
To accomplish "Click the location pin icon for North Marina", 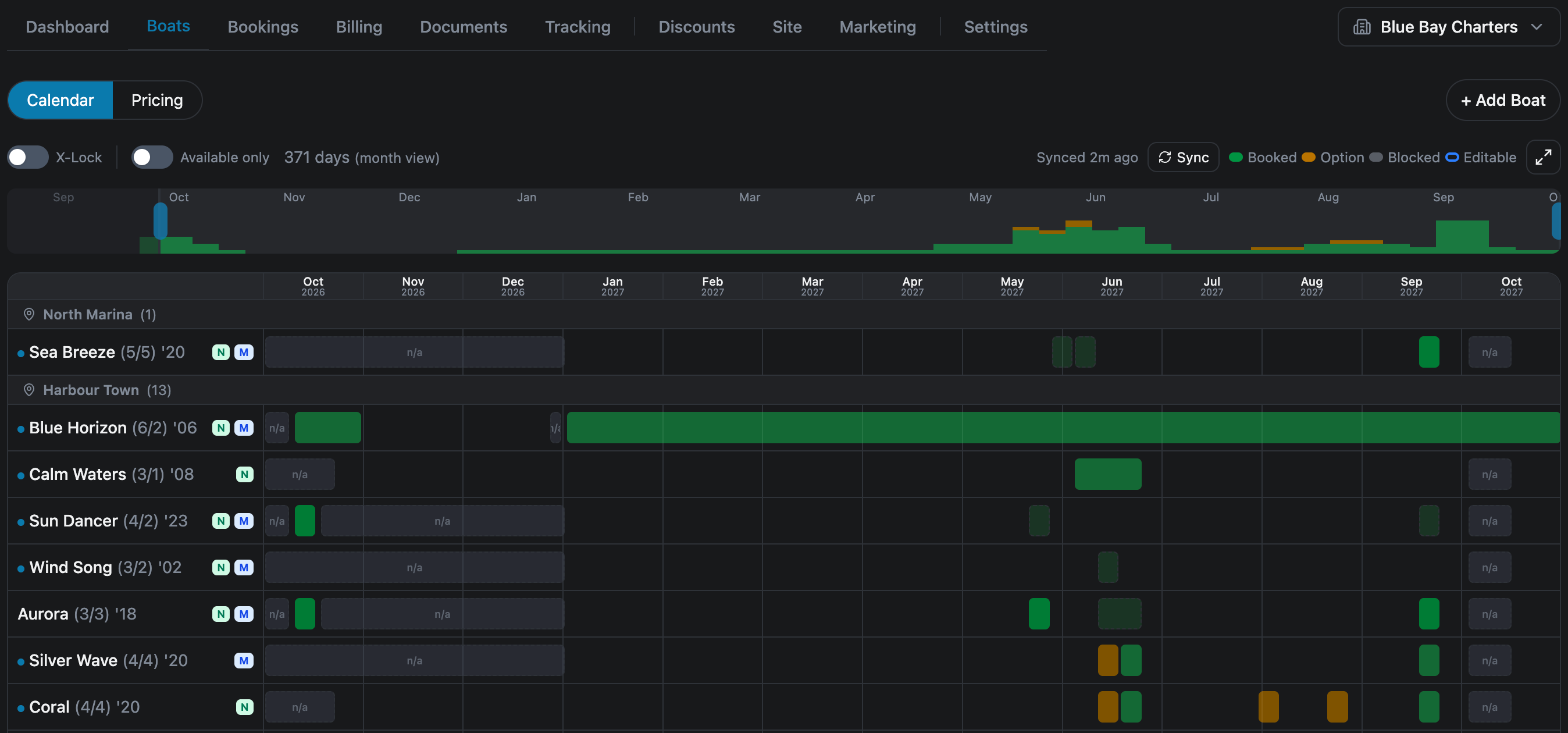I will (x=29, y=314).
